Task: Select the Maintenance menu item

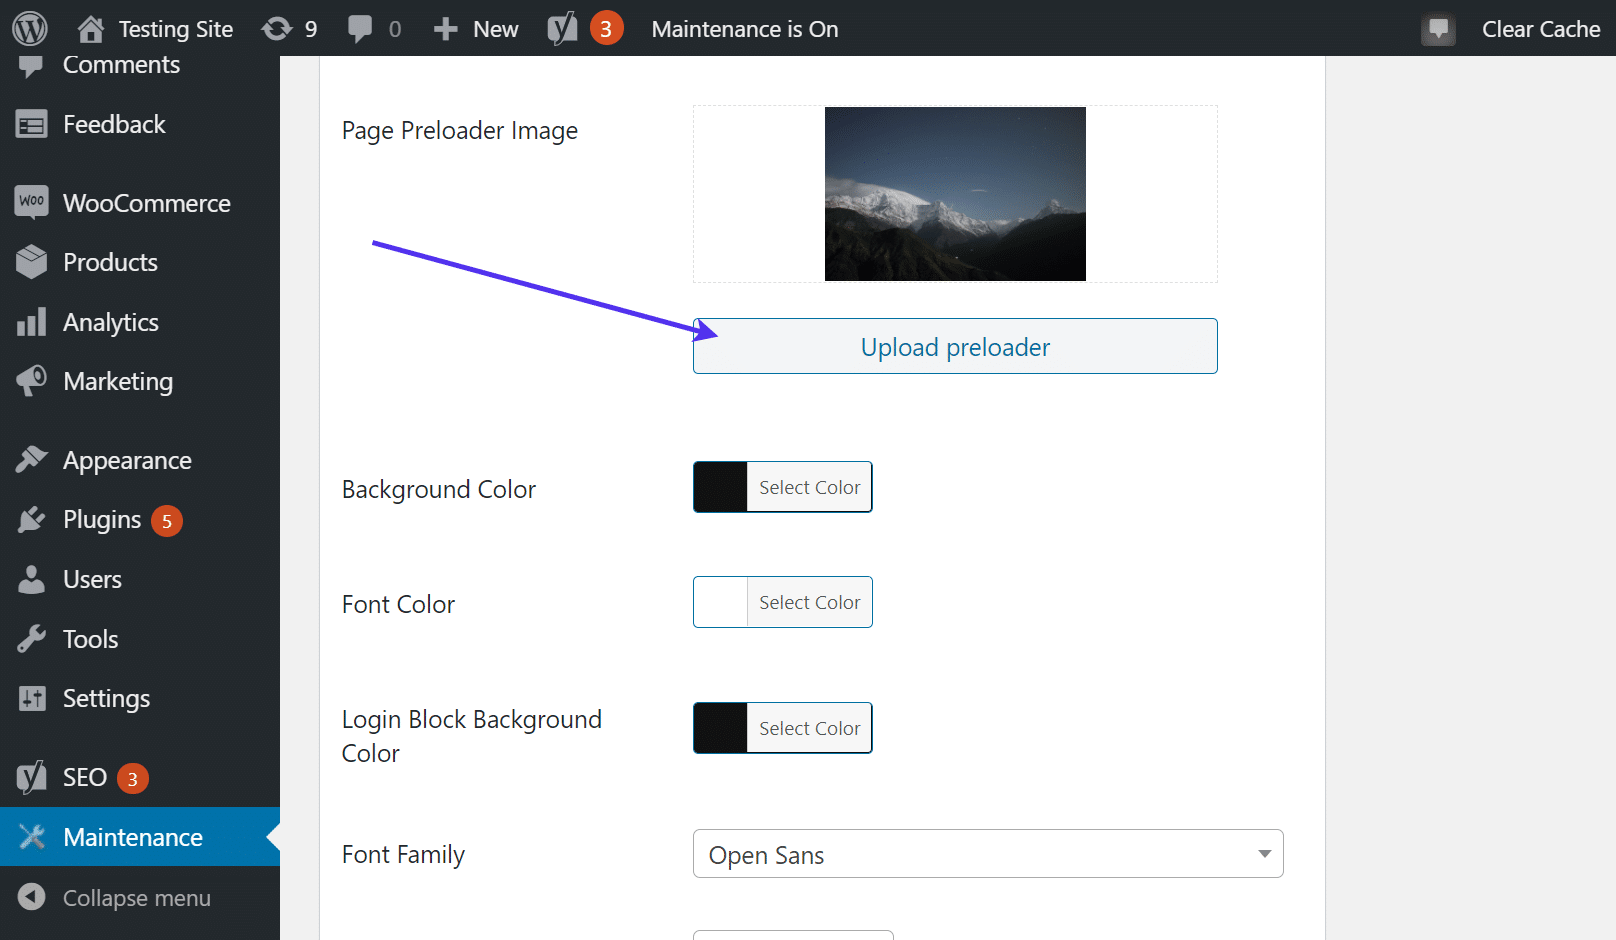Action: coord(133,837)
